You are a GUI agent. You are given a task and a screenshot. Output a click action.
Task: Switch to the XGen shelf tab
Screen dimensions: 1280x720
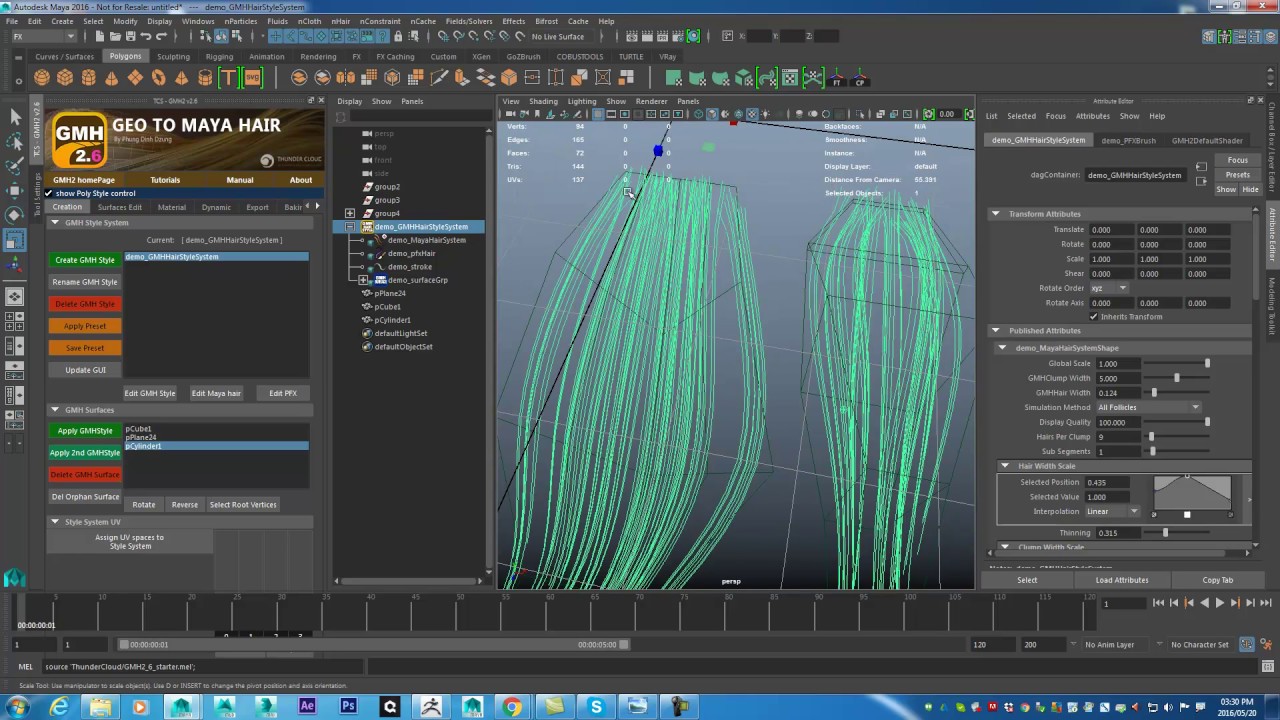pyautogui.click(x=481, y=57)
